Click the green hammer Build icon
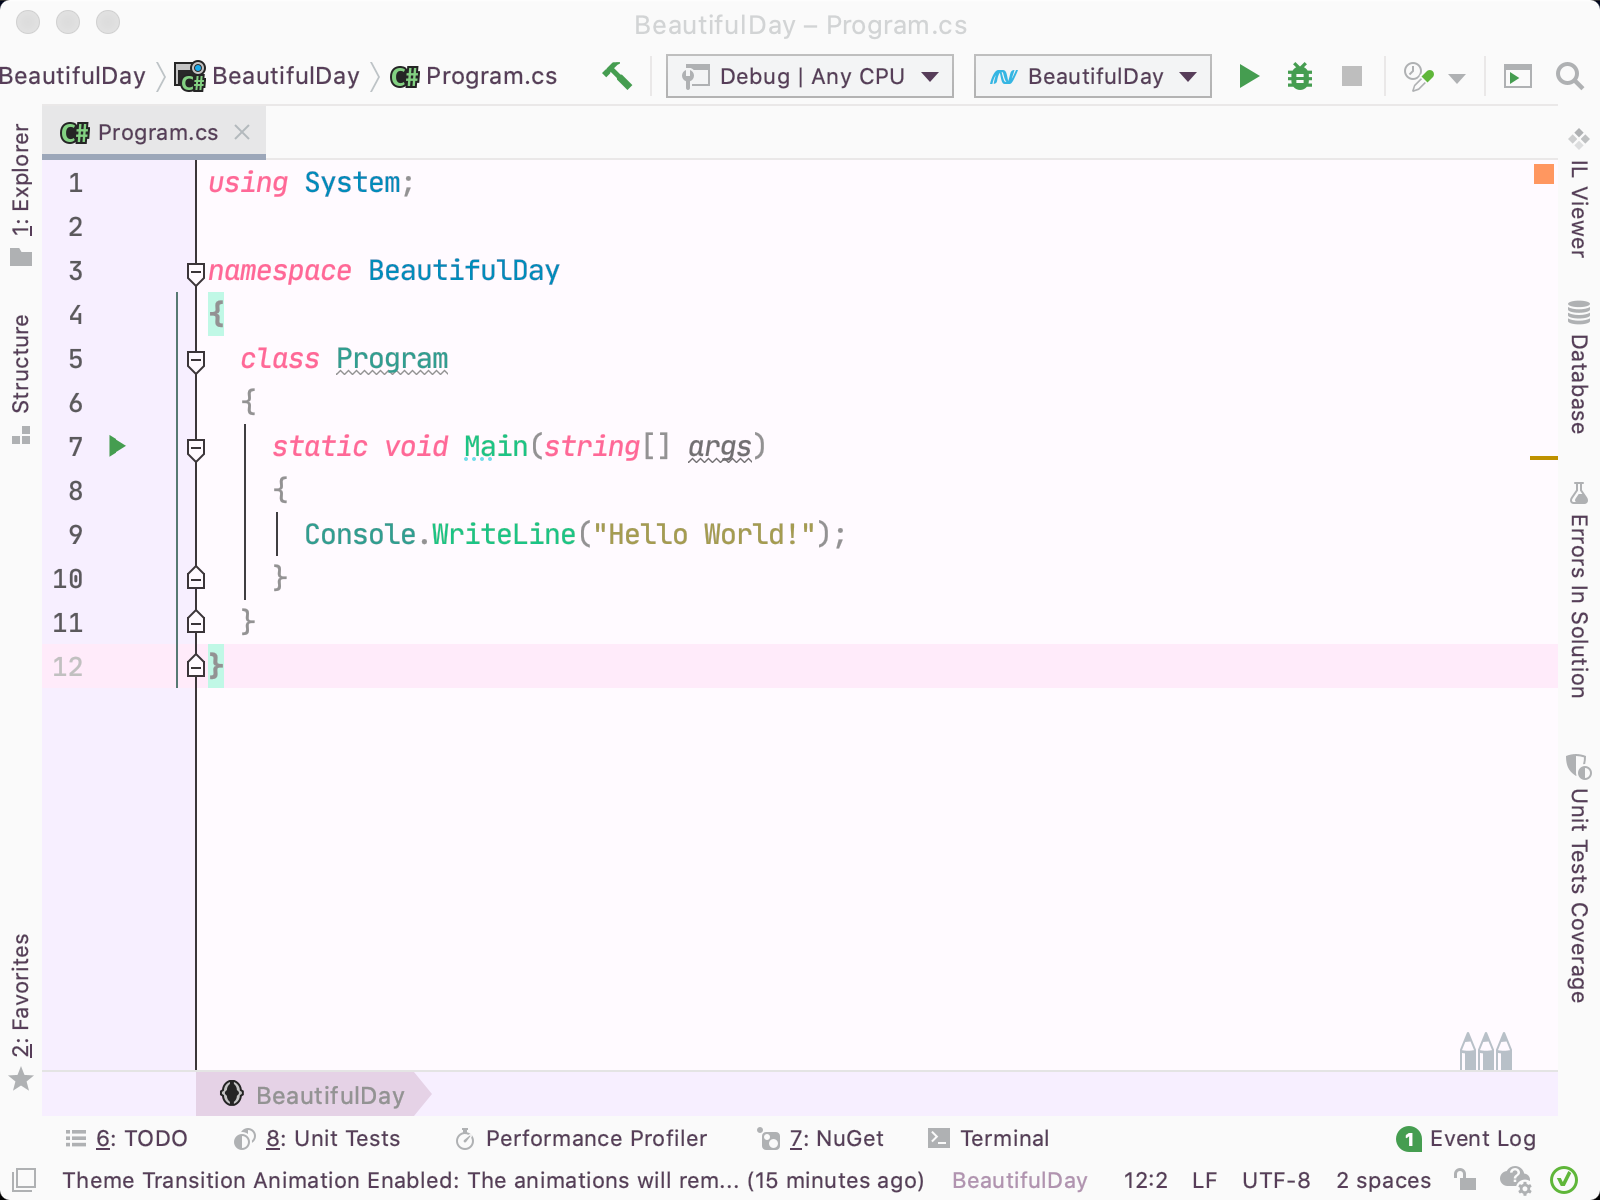Viewport: 1600px width, 1200px height. 617,76
